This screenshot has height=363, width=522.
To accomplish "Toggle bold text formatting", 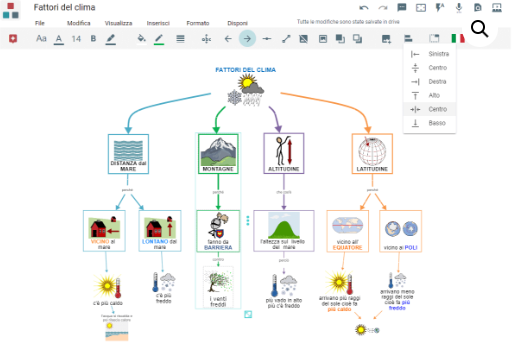I will coord(93,39).
